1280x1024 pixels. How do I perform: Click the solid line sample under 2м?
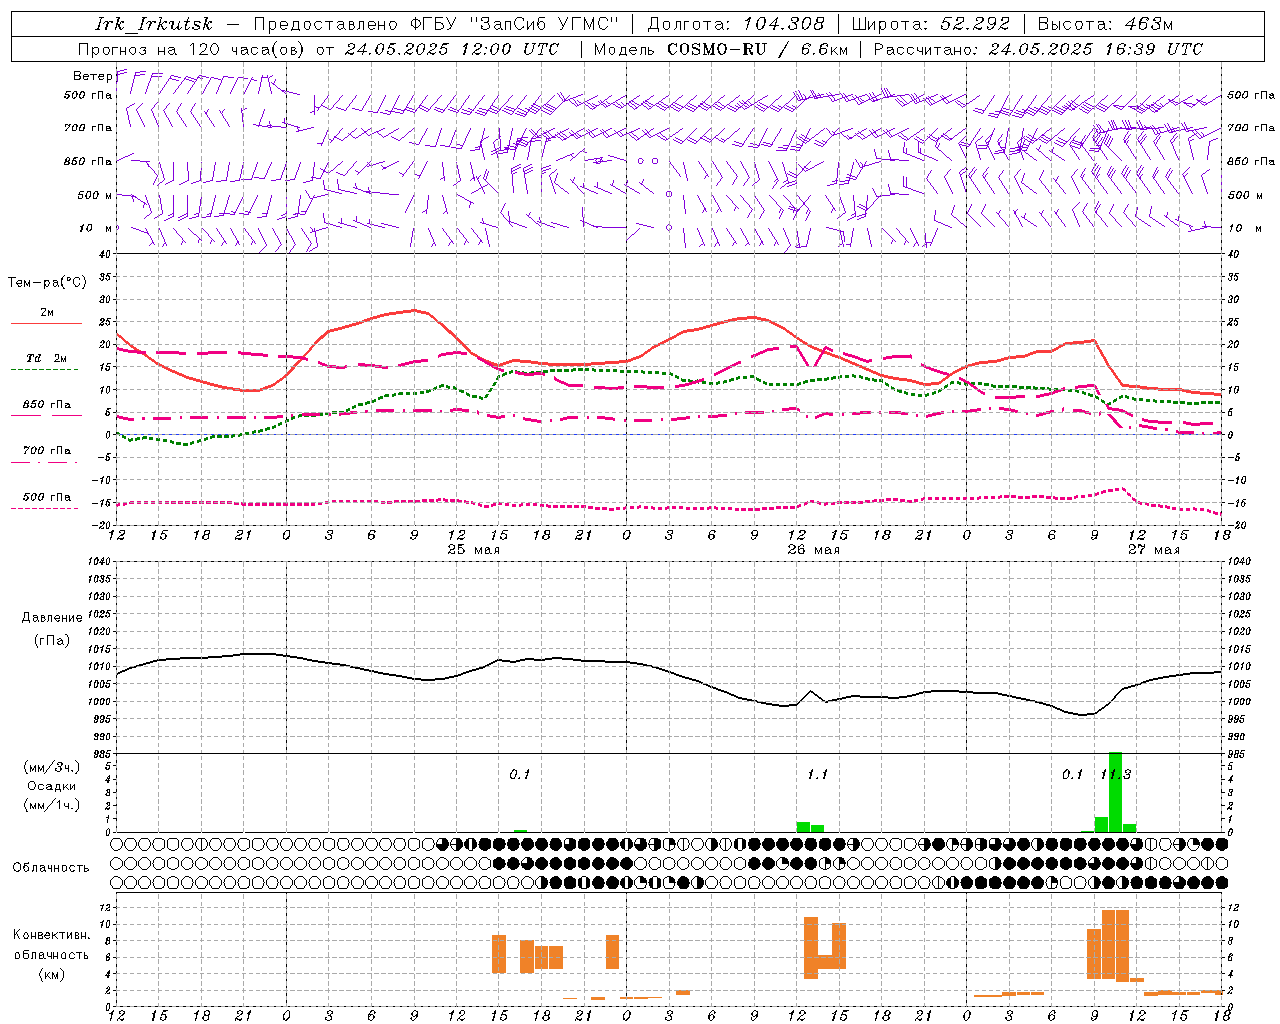tap(46, 324)
